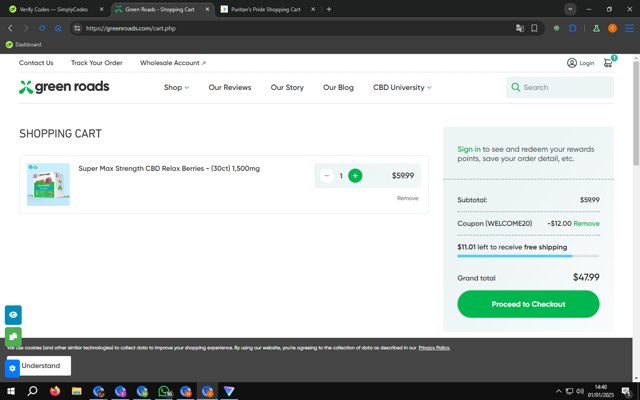Open the Privacy Policy link
The image size is (640, 400).
coord(434,348)
